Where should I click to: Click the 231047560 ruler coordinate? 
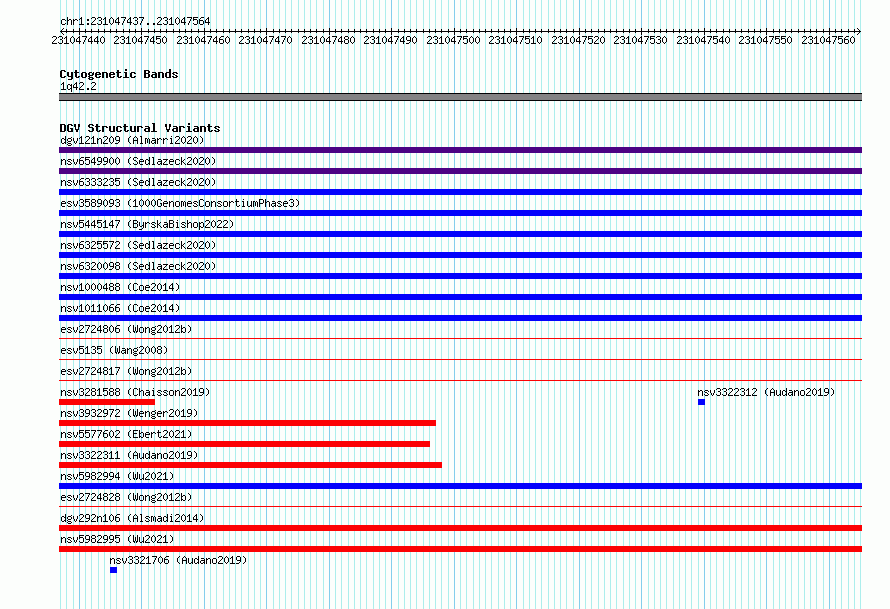click(x=828, y=40)
